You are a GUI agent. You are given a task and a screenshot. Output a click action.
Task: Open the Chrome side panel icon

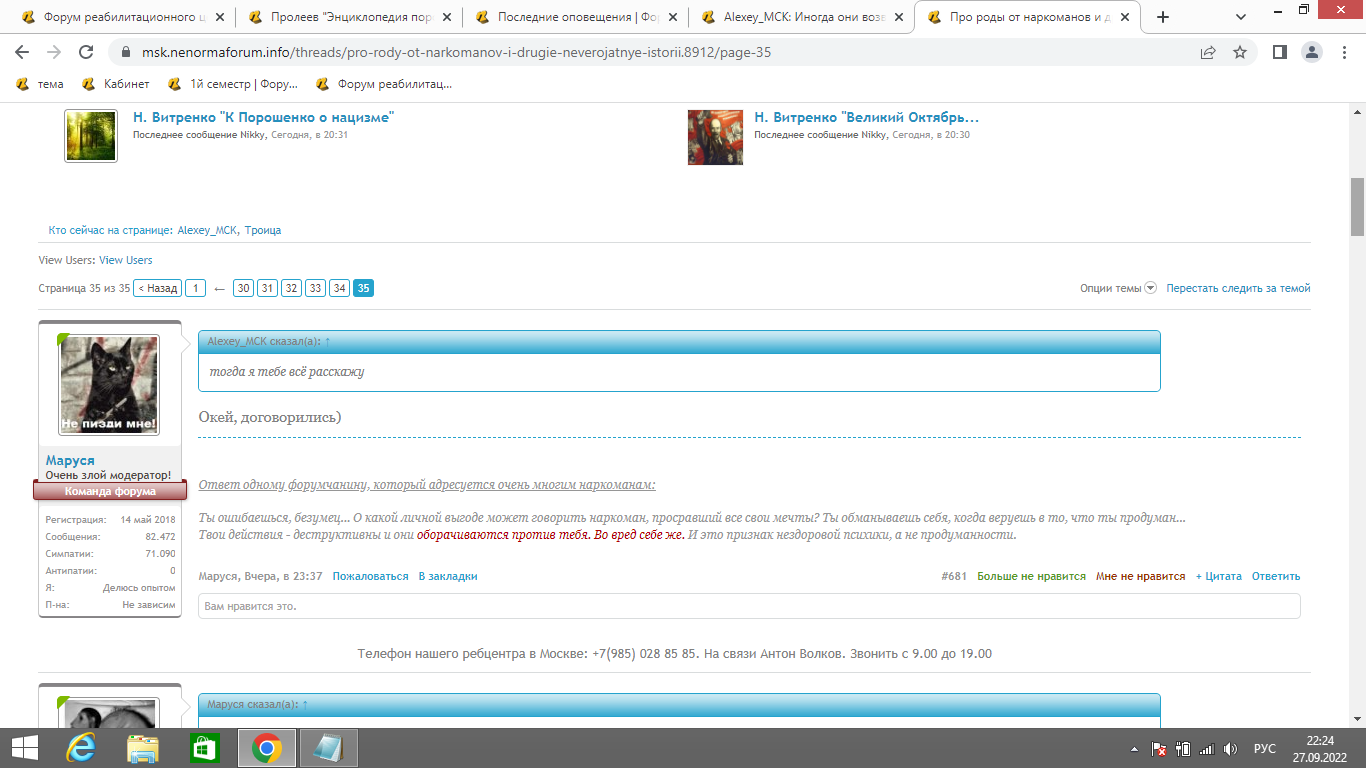coord(1279,52)
